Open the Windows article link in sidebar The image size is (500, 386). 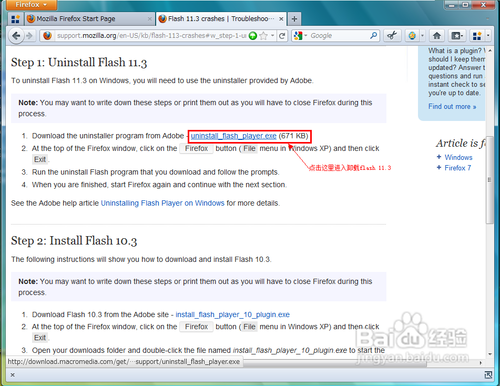pos(458,157)
